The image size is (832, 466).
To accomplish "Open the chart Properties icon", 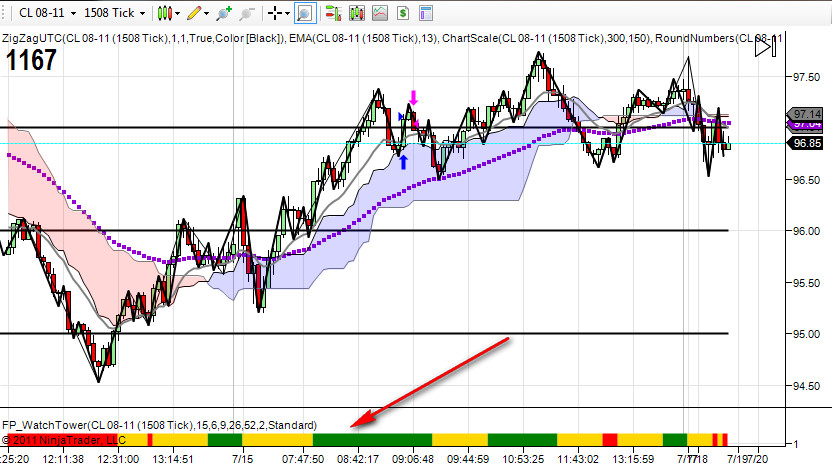I will (x=426, y=13).
